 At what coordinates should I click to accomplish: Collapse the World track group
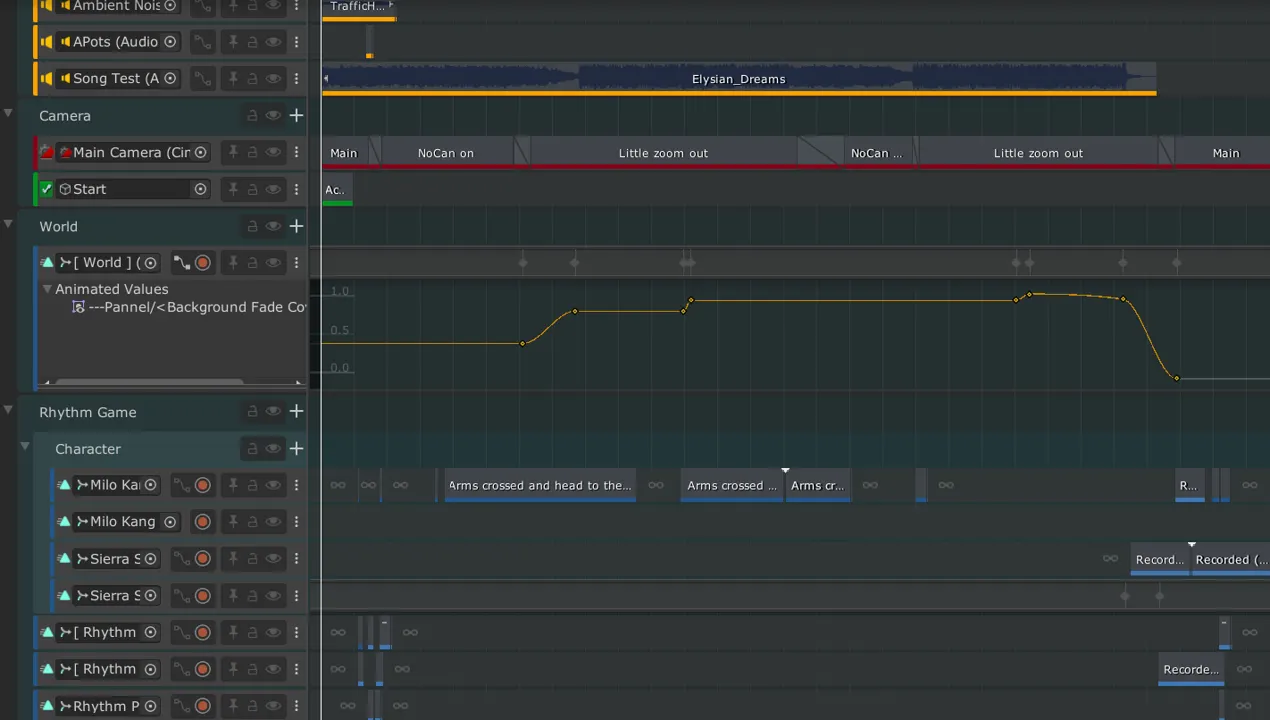click(x=9, y=223)
